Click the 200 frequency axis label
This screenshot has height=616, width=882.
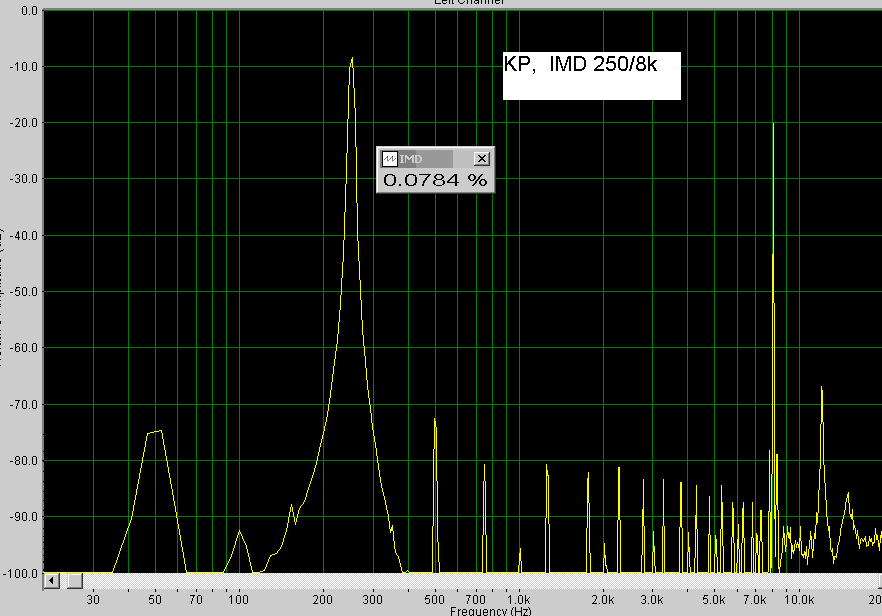(x=323, y=600)
